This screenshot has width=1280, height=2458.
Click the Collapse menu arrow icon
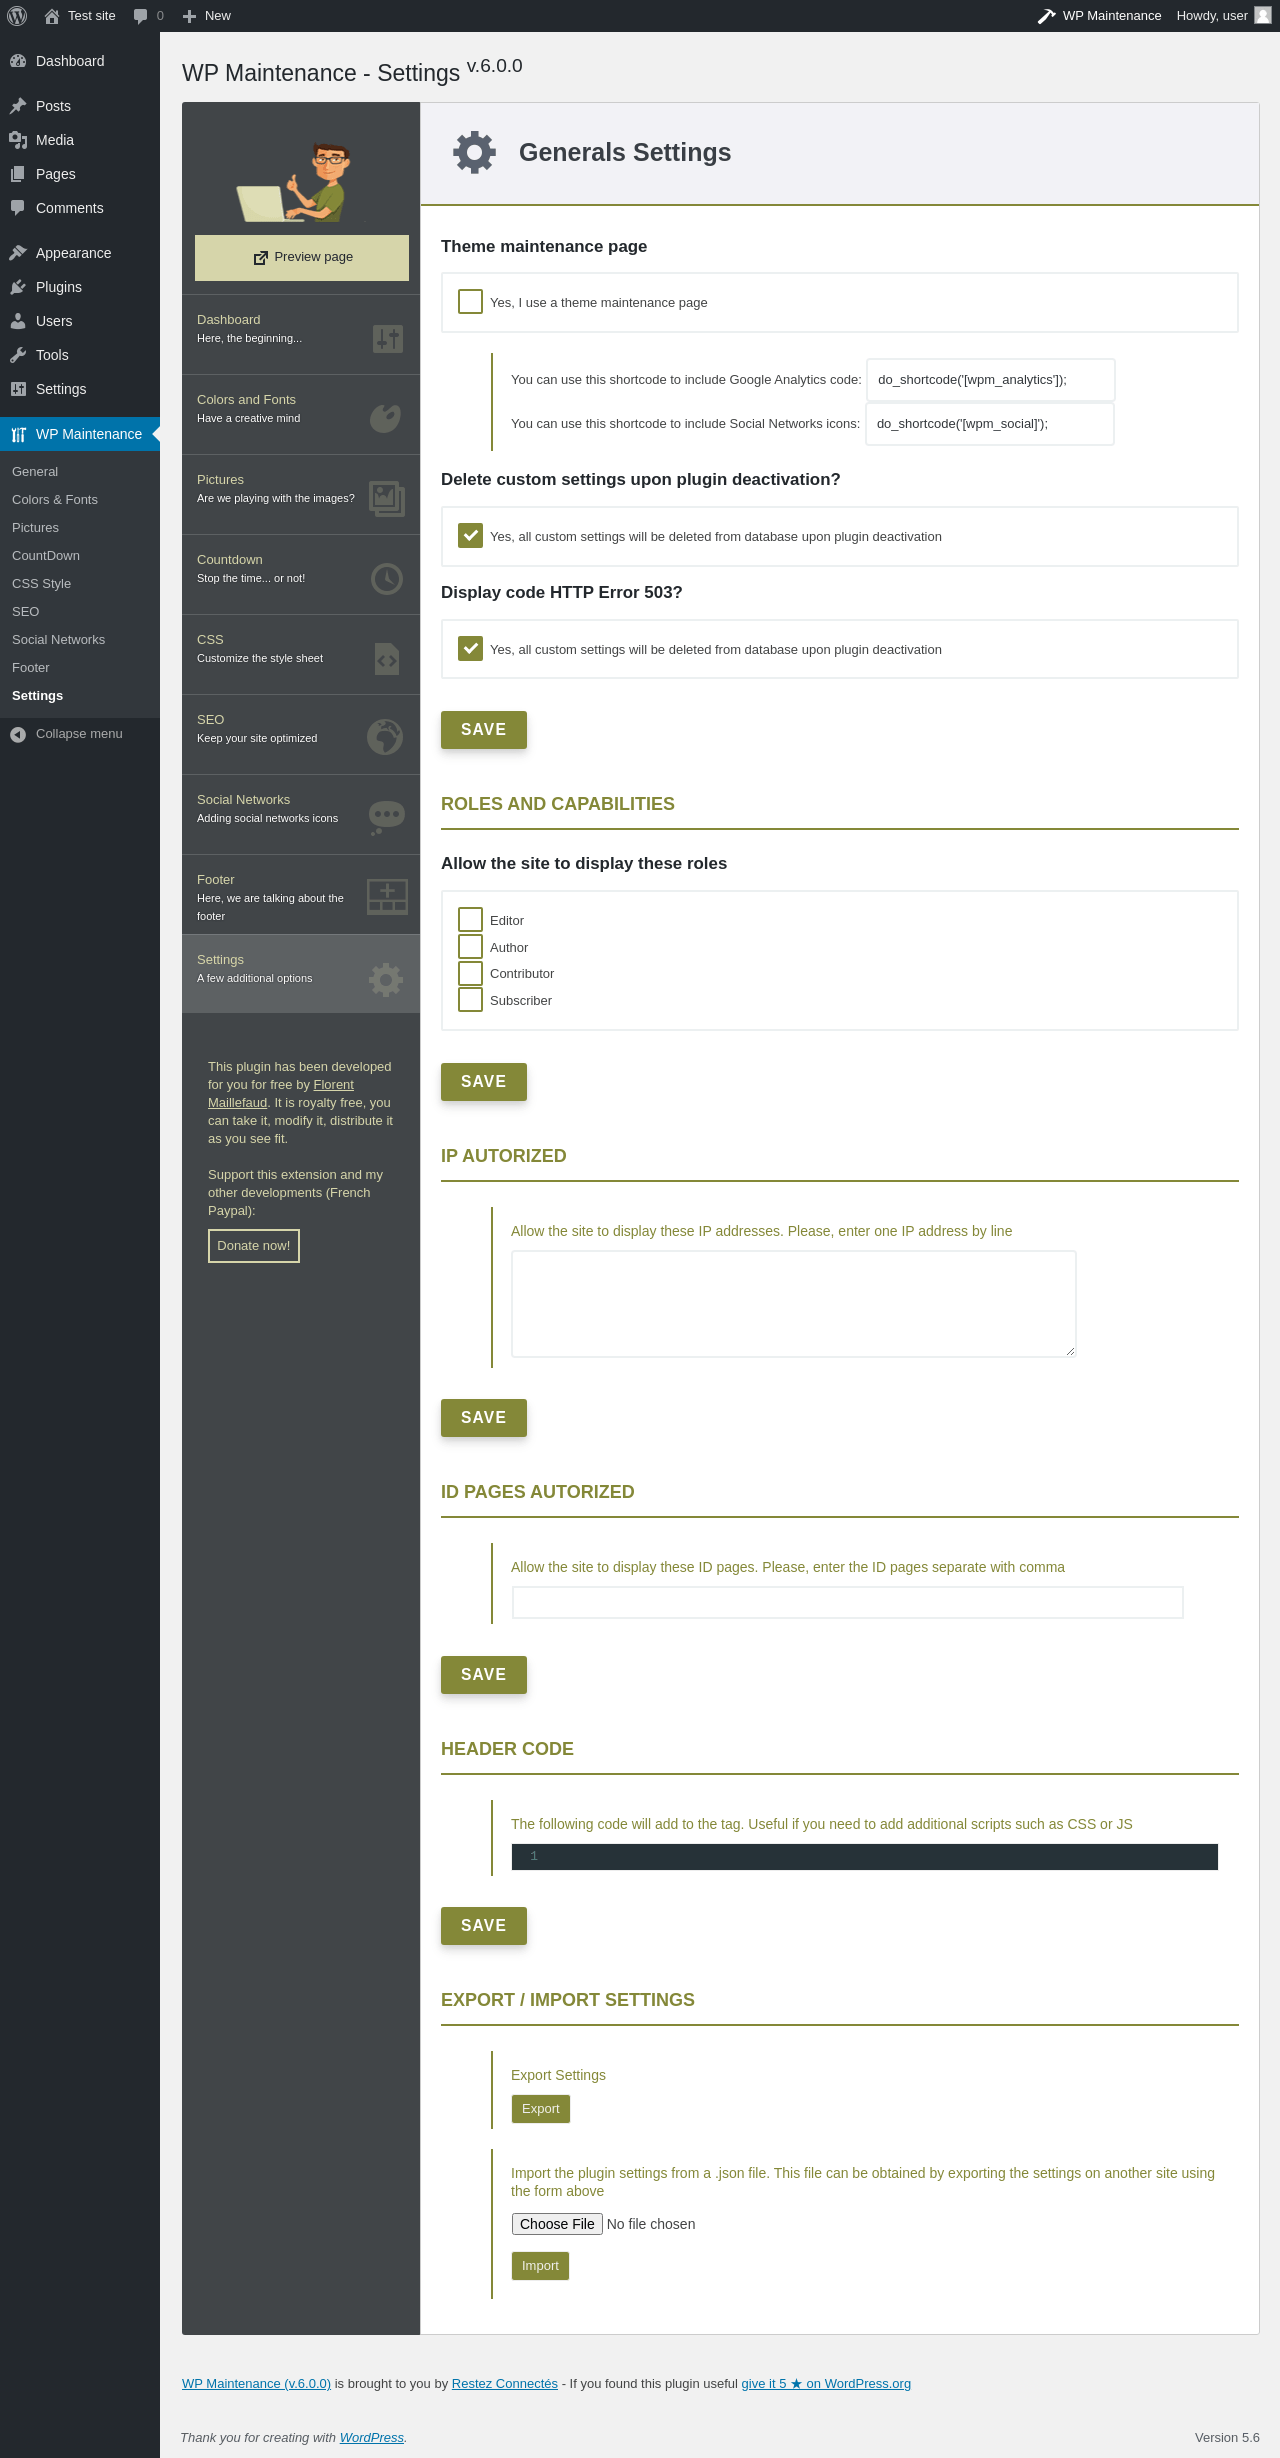18,734
